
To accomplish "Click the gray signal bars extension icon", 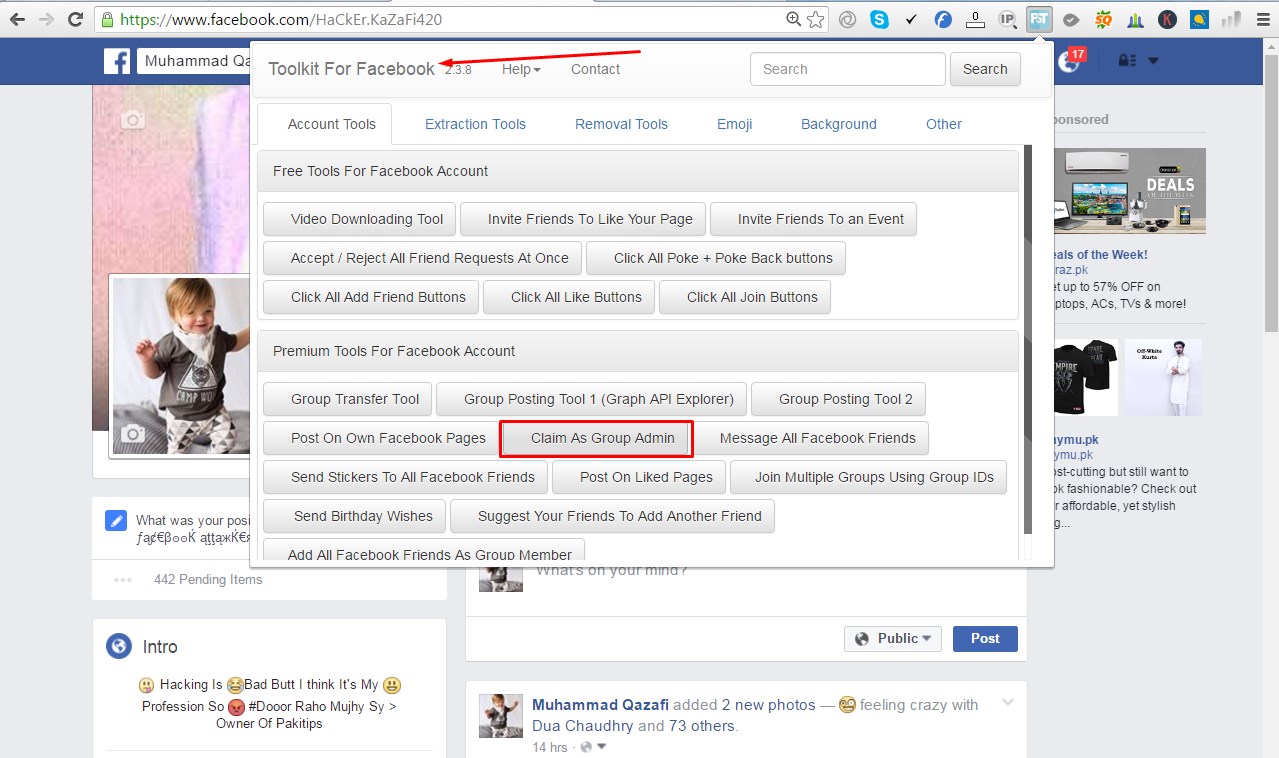I will tap(1231, 19).
